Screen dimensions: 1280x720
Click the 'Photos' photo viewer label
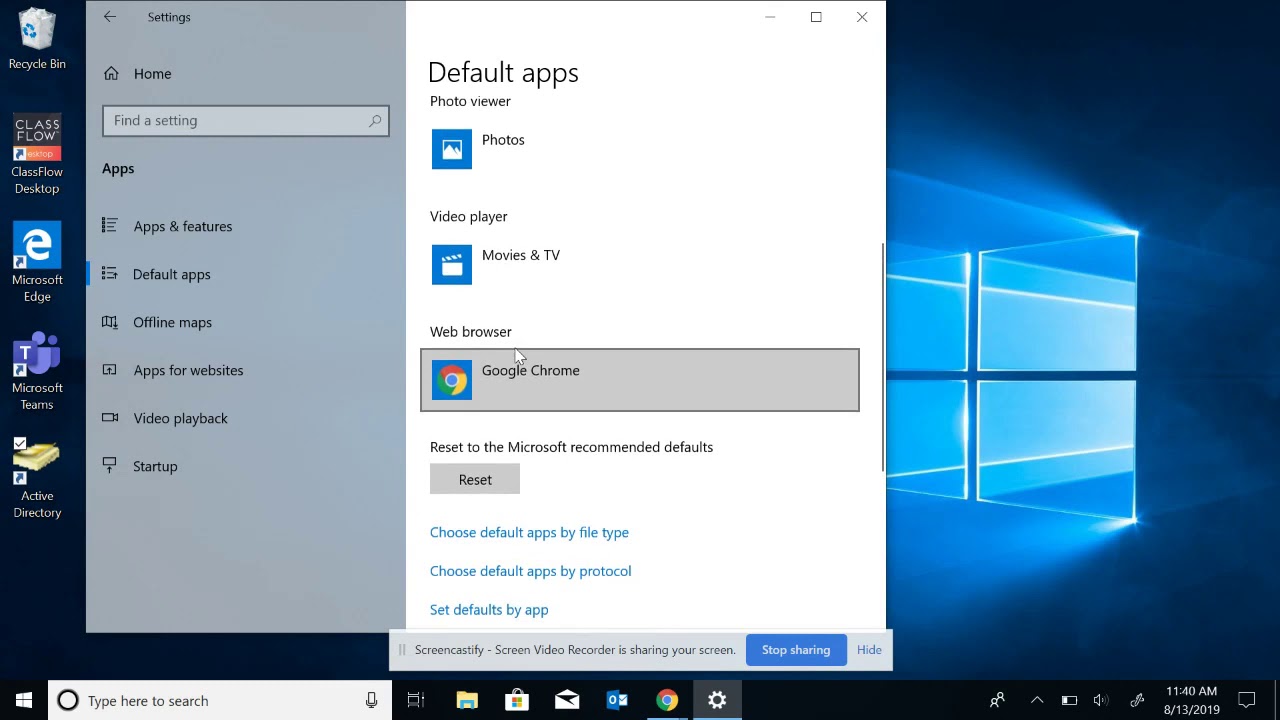(x=503, y=140)
